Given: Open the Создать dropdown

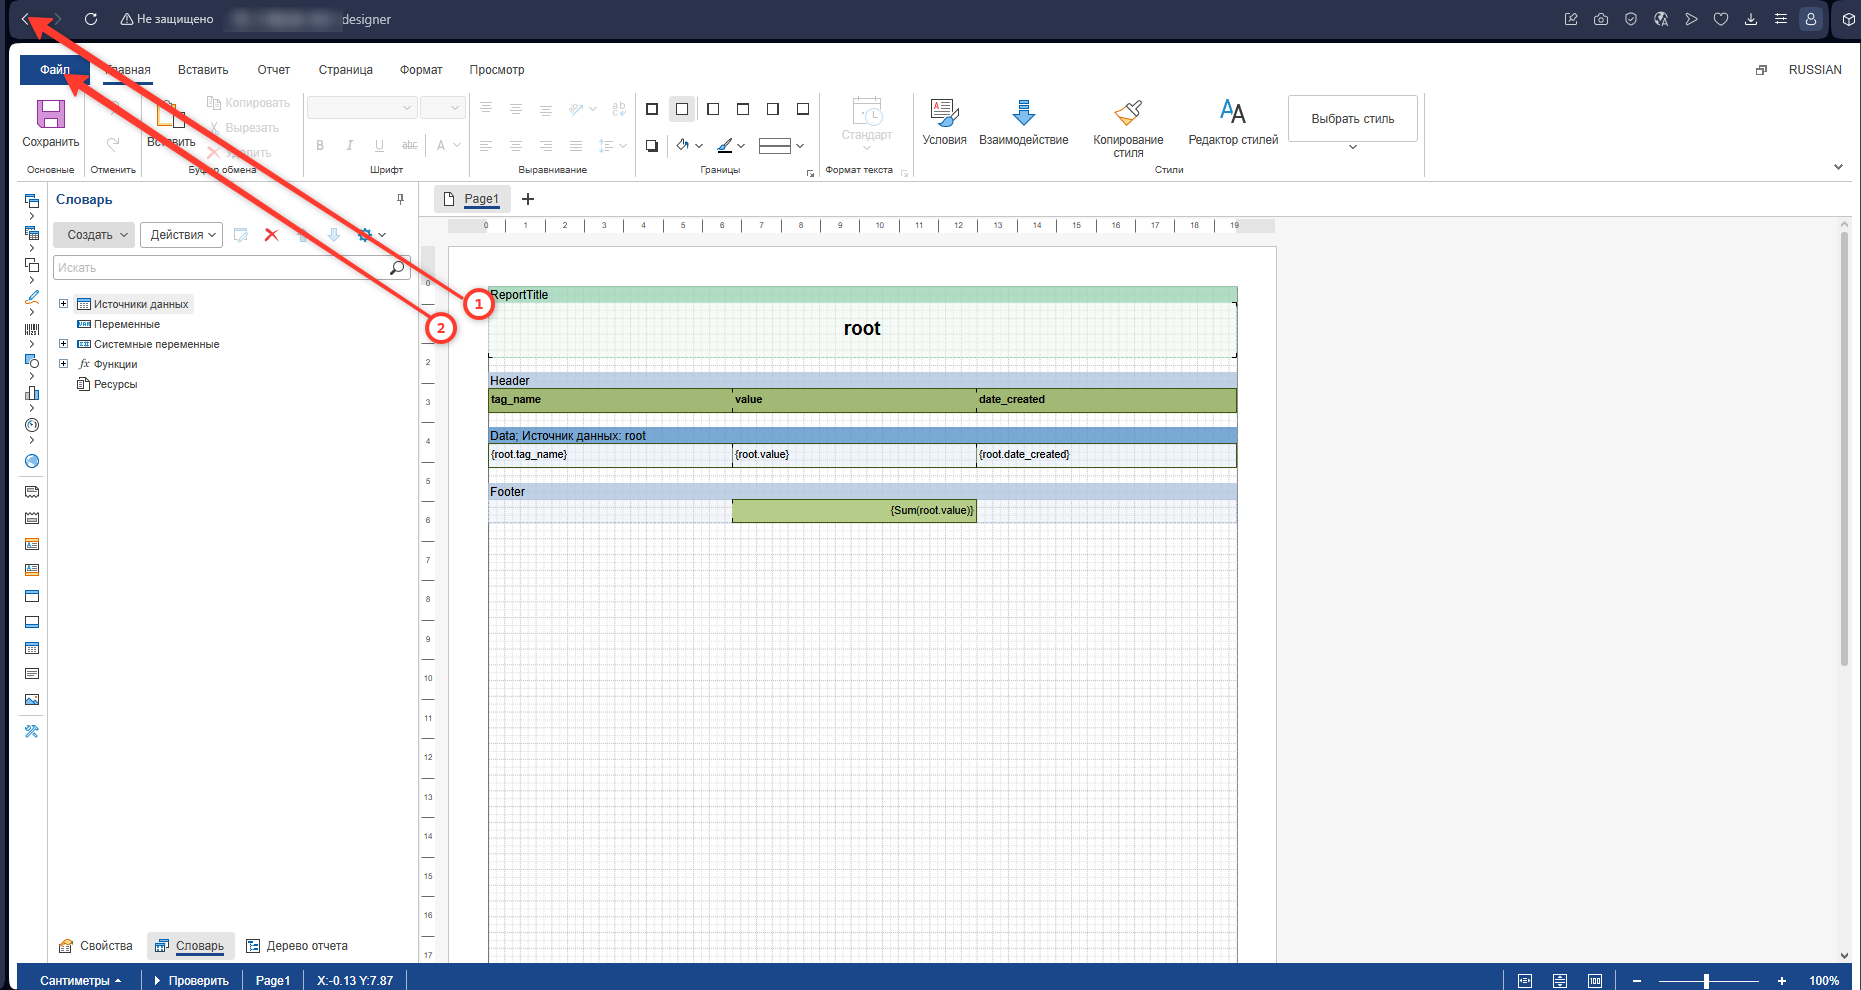Looking at the screenshot, I should [x=94, y=235].
